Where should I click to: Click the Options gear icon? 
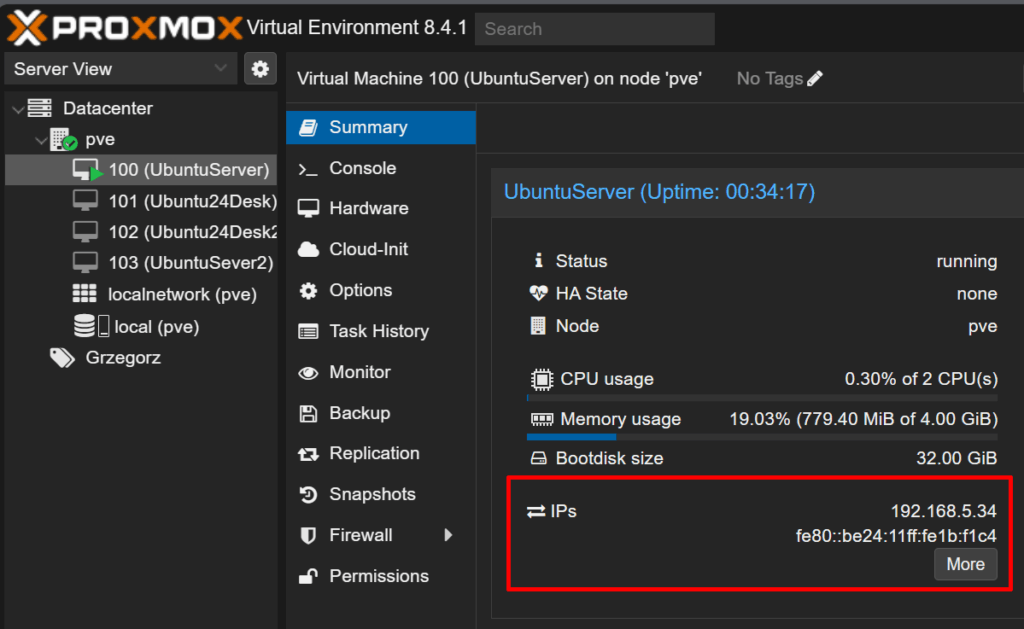(x=308, y=291)
